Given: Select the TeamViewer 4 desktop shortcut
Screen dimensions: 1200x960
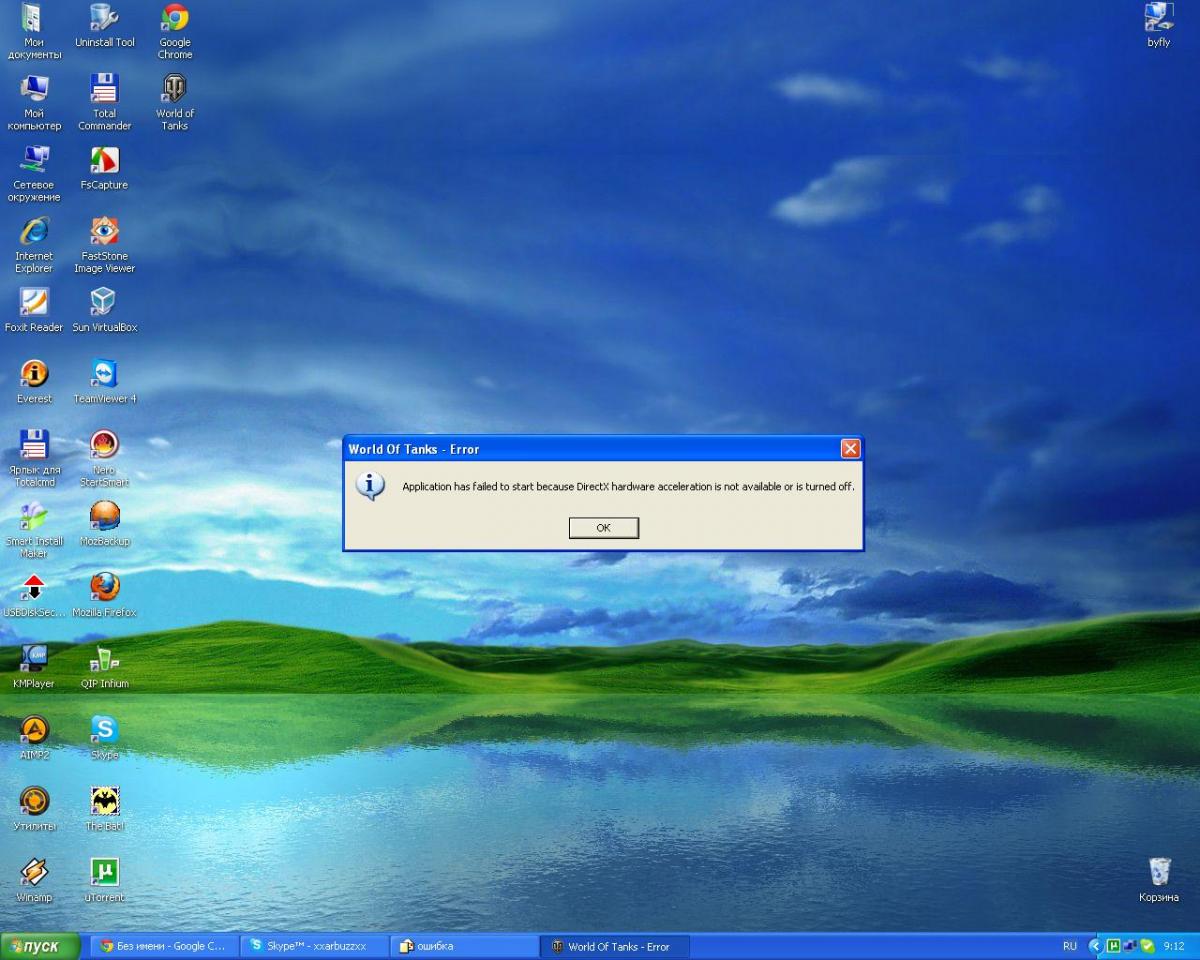Looking at the screenshot, I should [105, 381].
